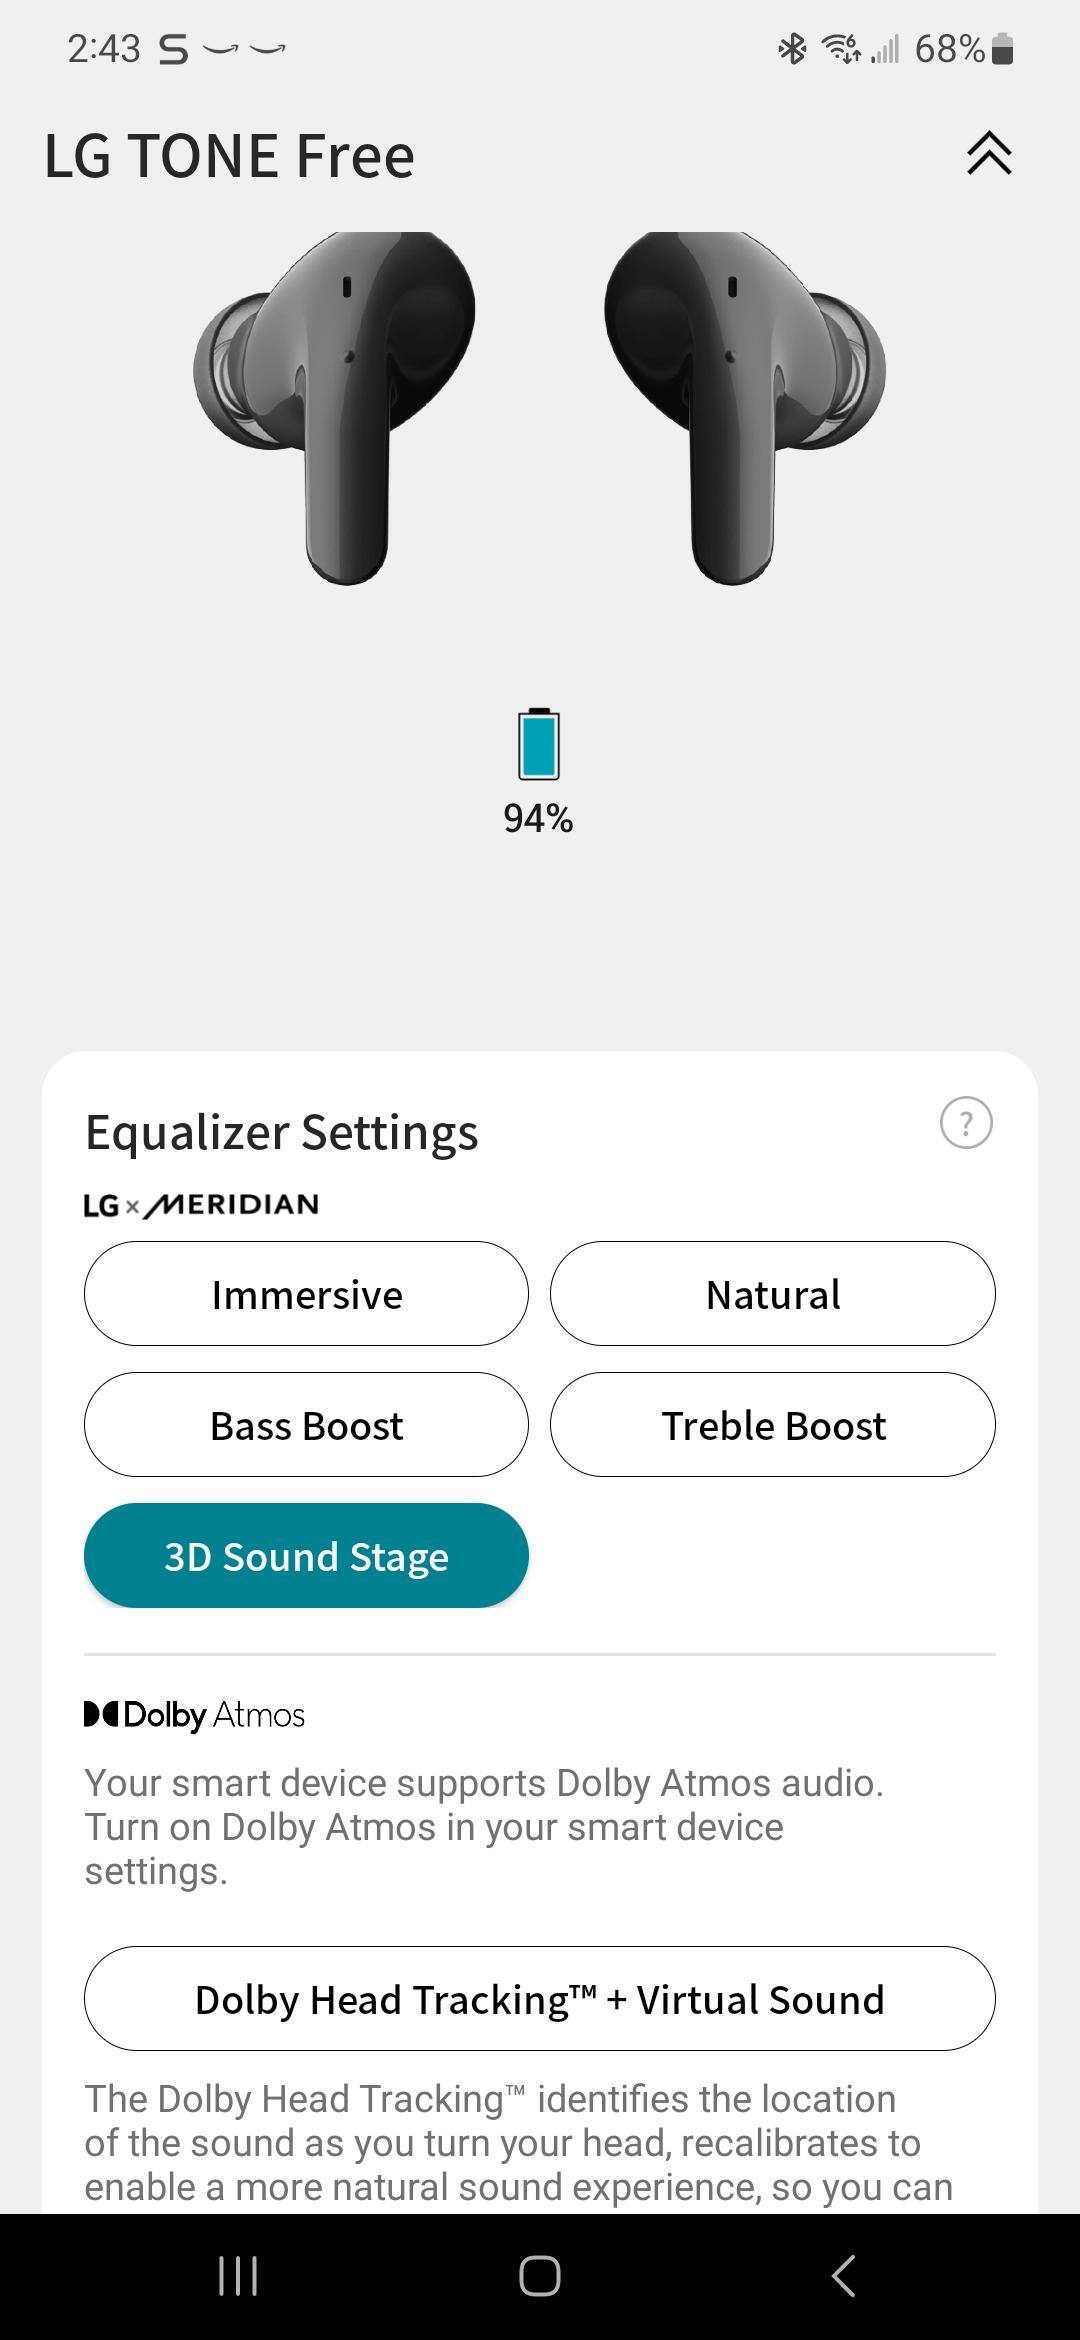The width and height of the screenshot is (1080, 2340).
Task: Tap the Dolby Atmos logo
Action: (x=195, y=1715)
